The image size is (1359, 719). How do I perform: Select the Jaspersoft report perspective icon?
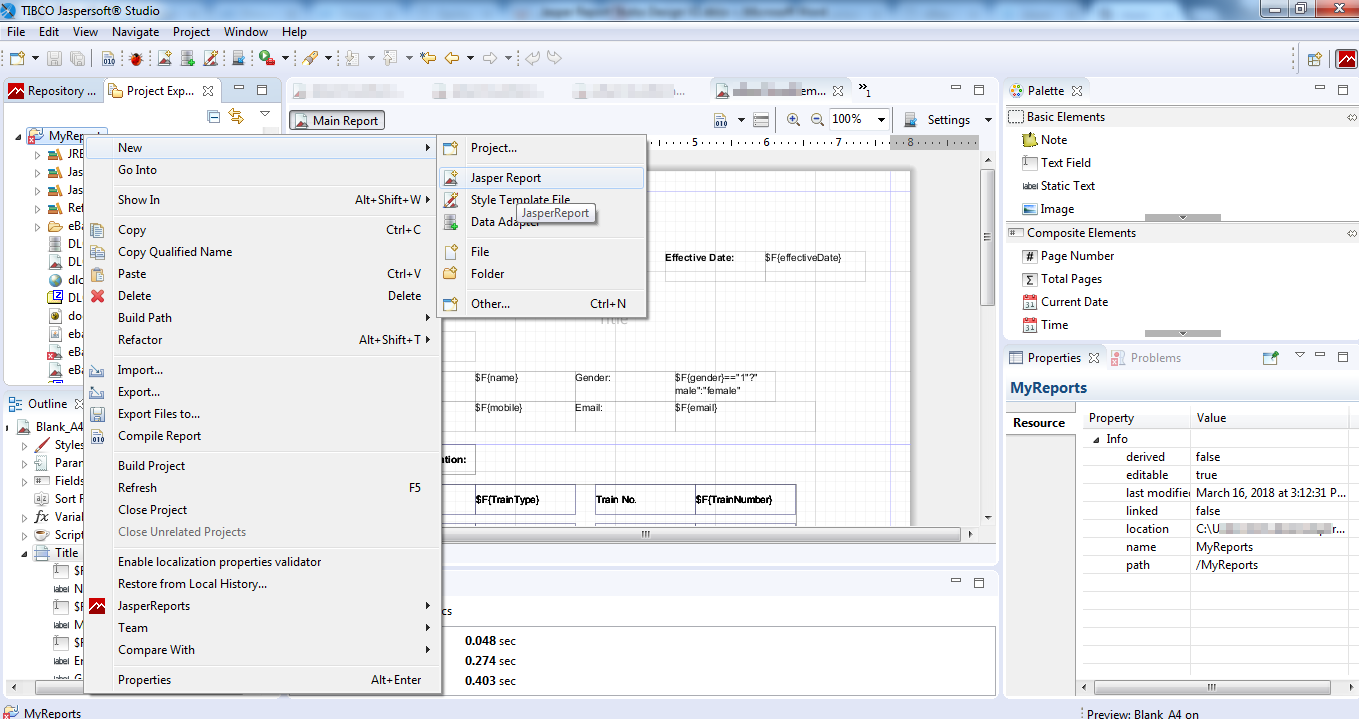pyautogui.click(x=1347, y=59)
